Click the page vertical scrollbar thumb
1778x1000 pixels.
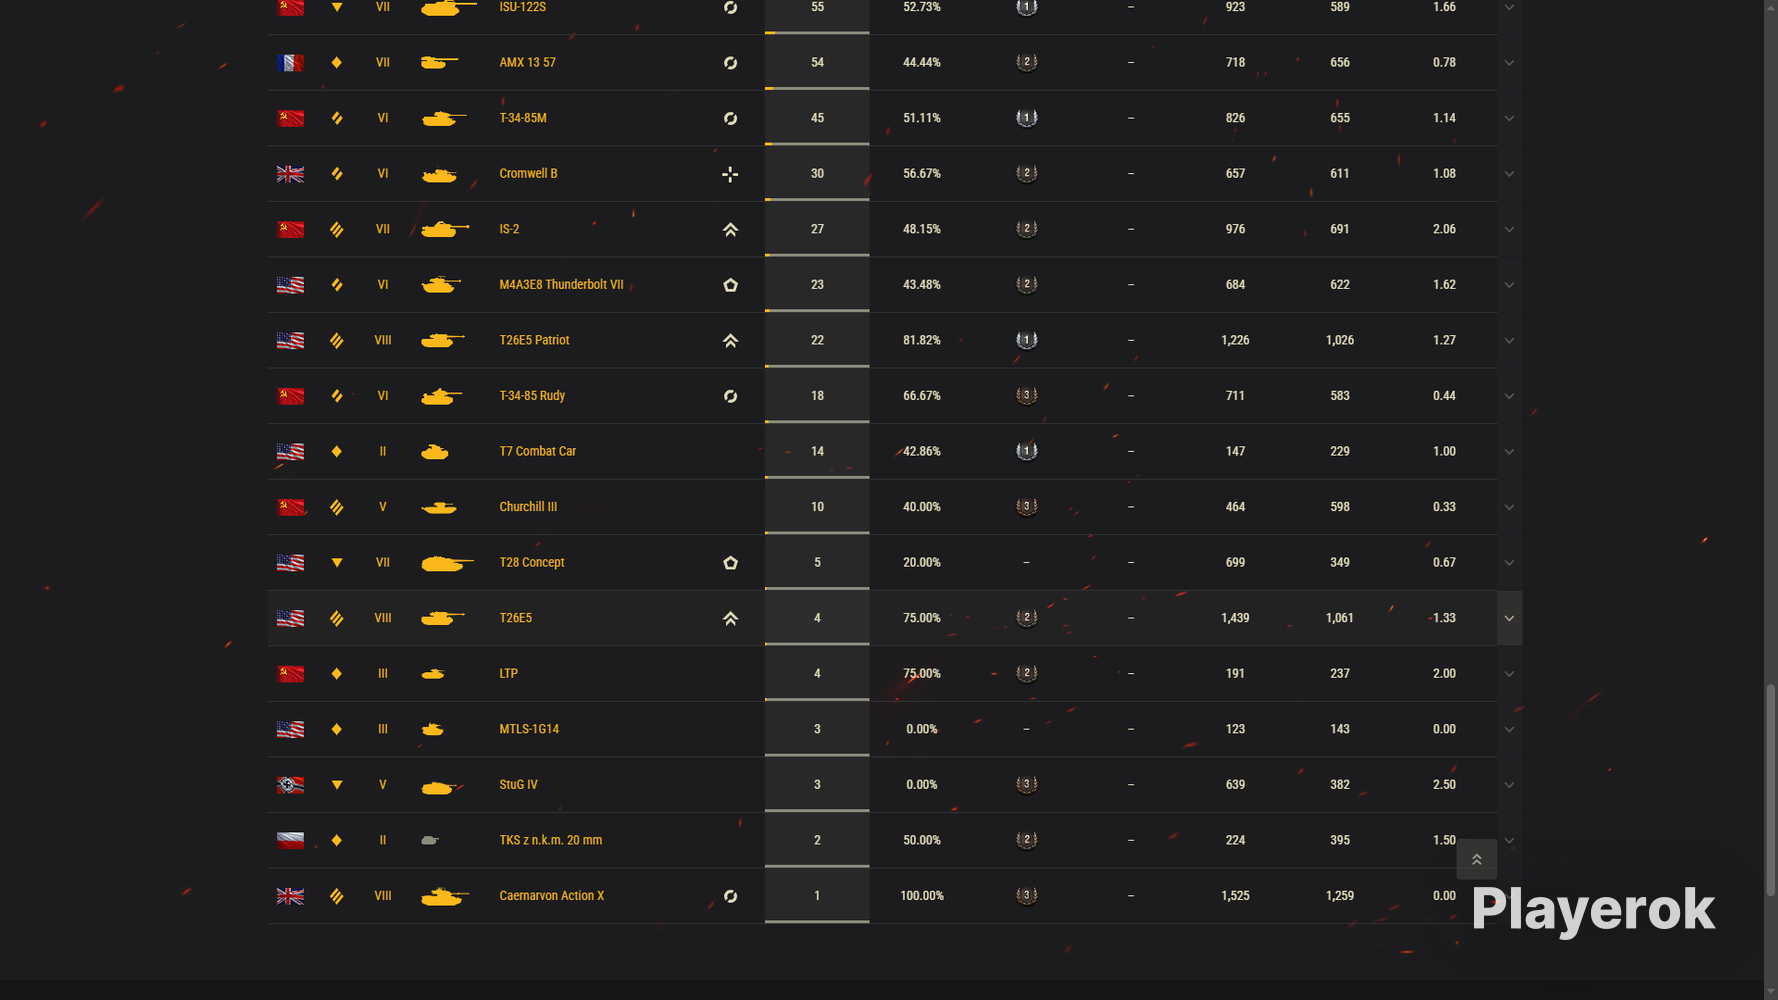click(1771, 790)
